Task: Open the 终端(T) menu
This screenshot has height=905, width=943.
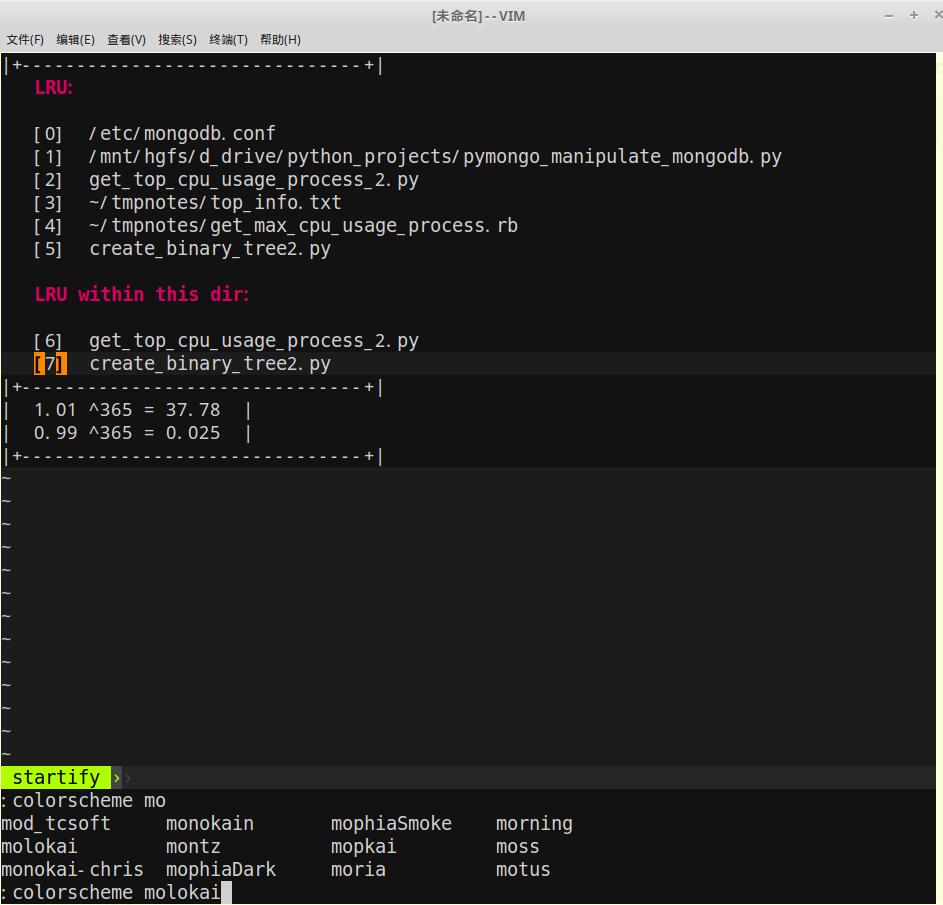Action: point(229,40)
